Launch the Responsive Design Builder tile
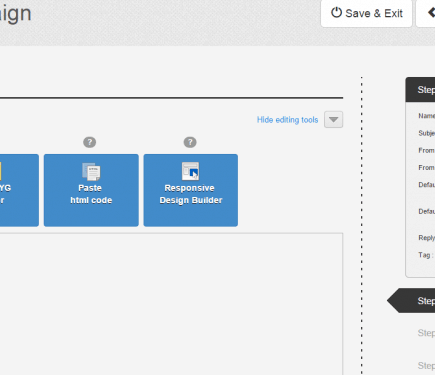The image size is (435, 375). click(191, 190)
